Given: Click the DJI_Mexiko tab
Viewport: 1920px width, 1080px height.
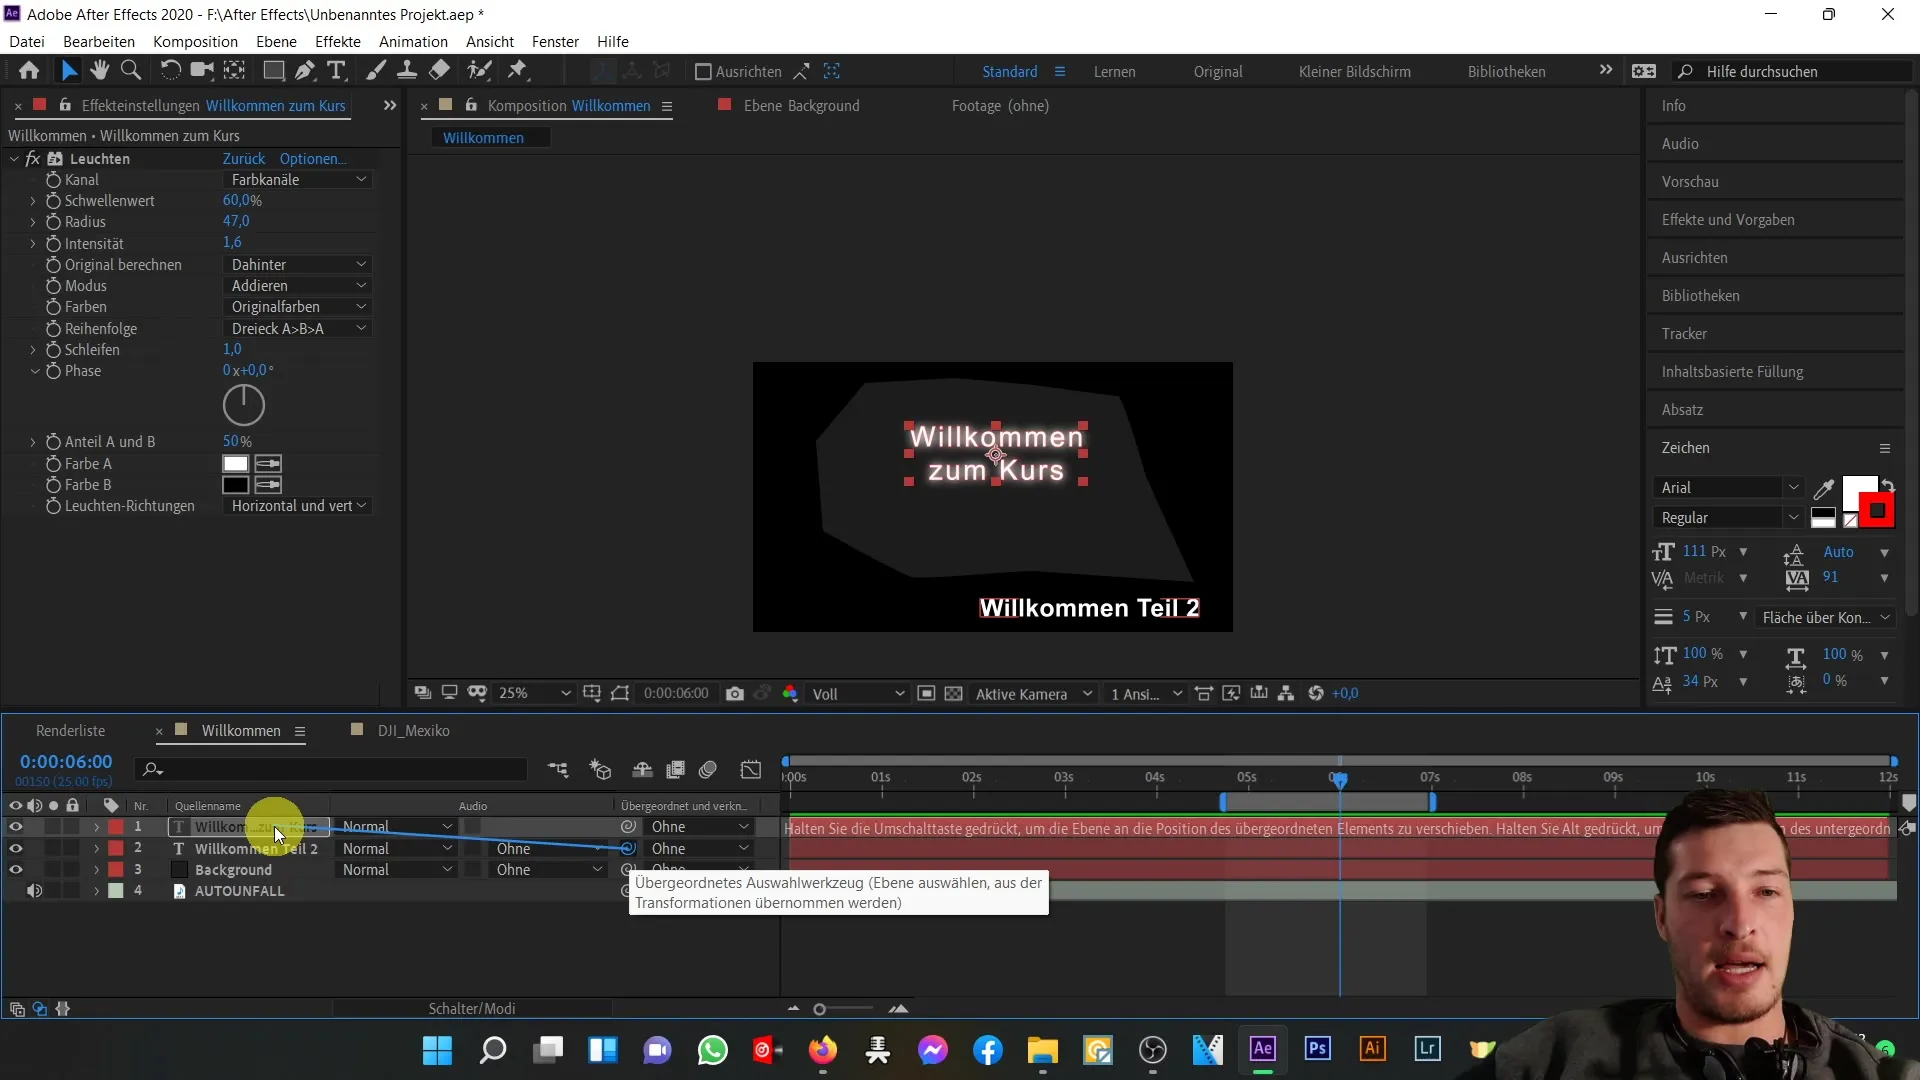Looking at the screenshot, I should [x=413, y=729].
